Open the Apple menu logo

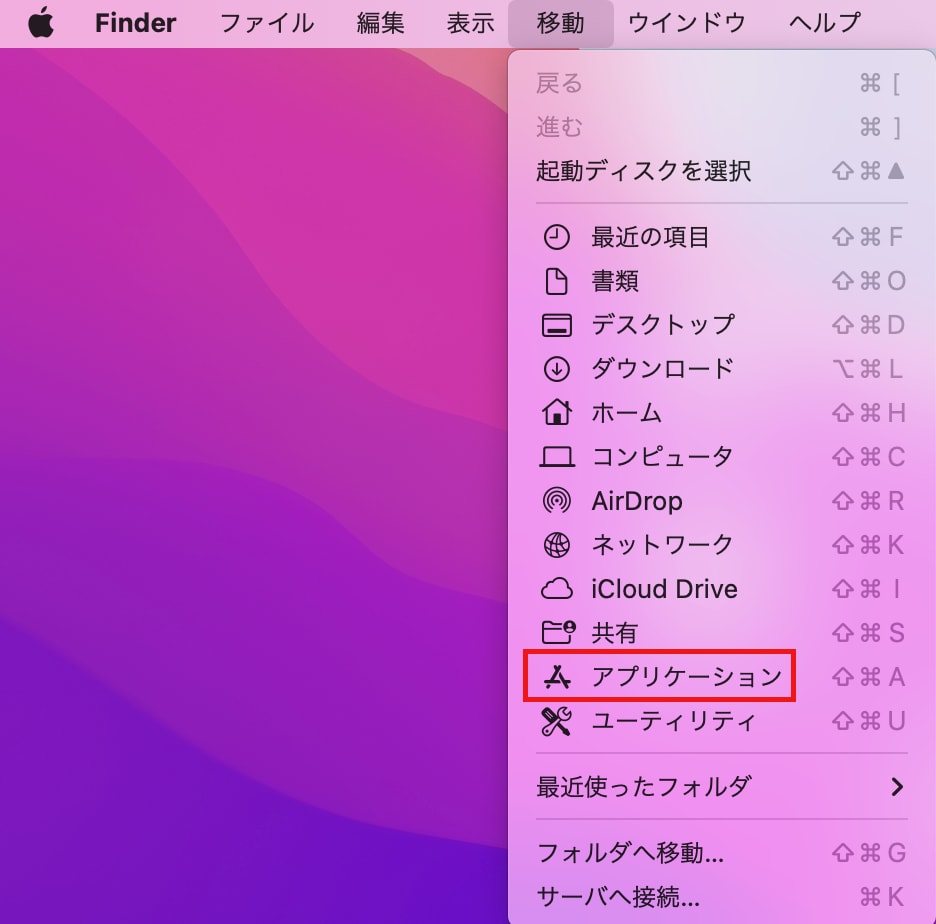point(41,23)
